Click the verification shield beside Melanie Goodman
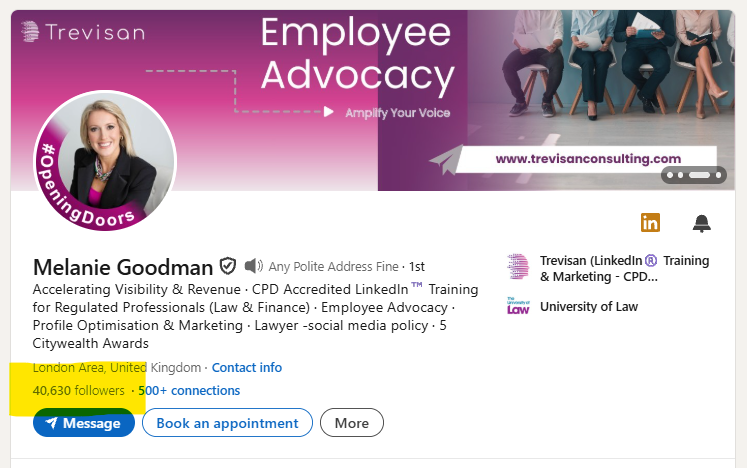This screenshot has height=468, width=747. pyautogui.click(x=228, y=266)
